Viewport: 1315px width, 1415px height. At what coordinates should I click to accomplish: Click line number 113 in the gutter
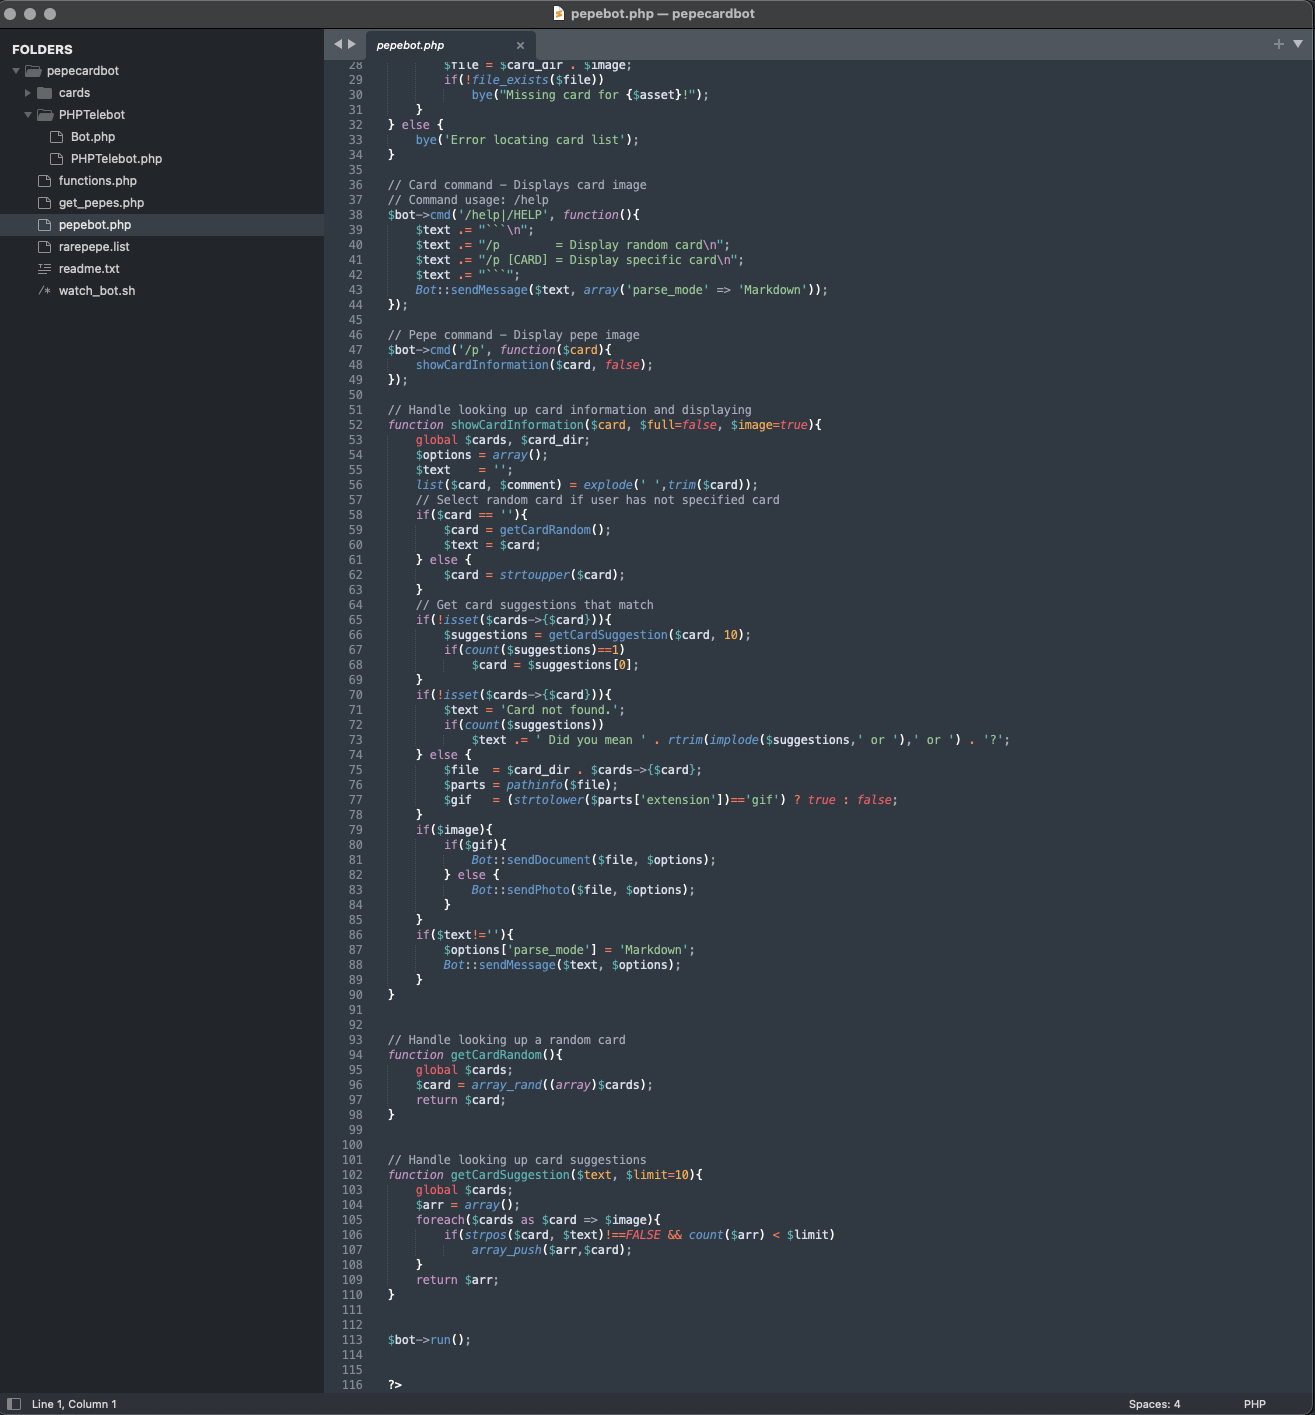coord(352,1340)
